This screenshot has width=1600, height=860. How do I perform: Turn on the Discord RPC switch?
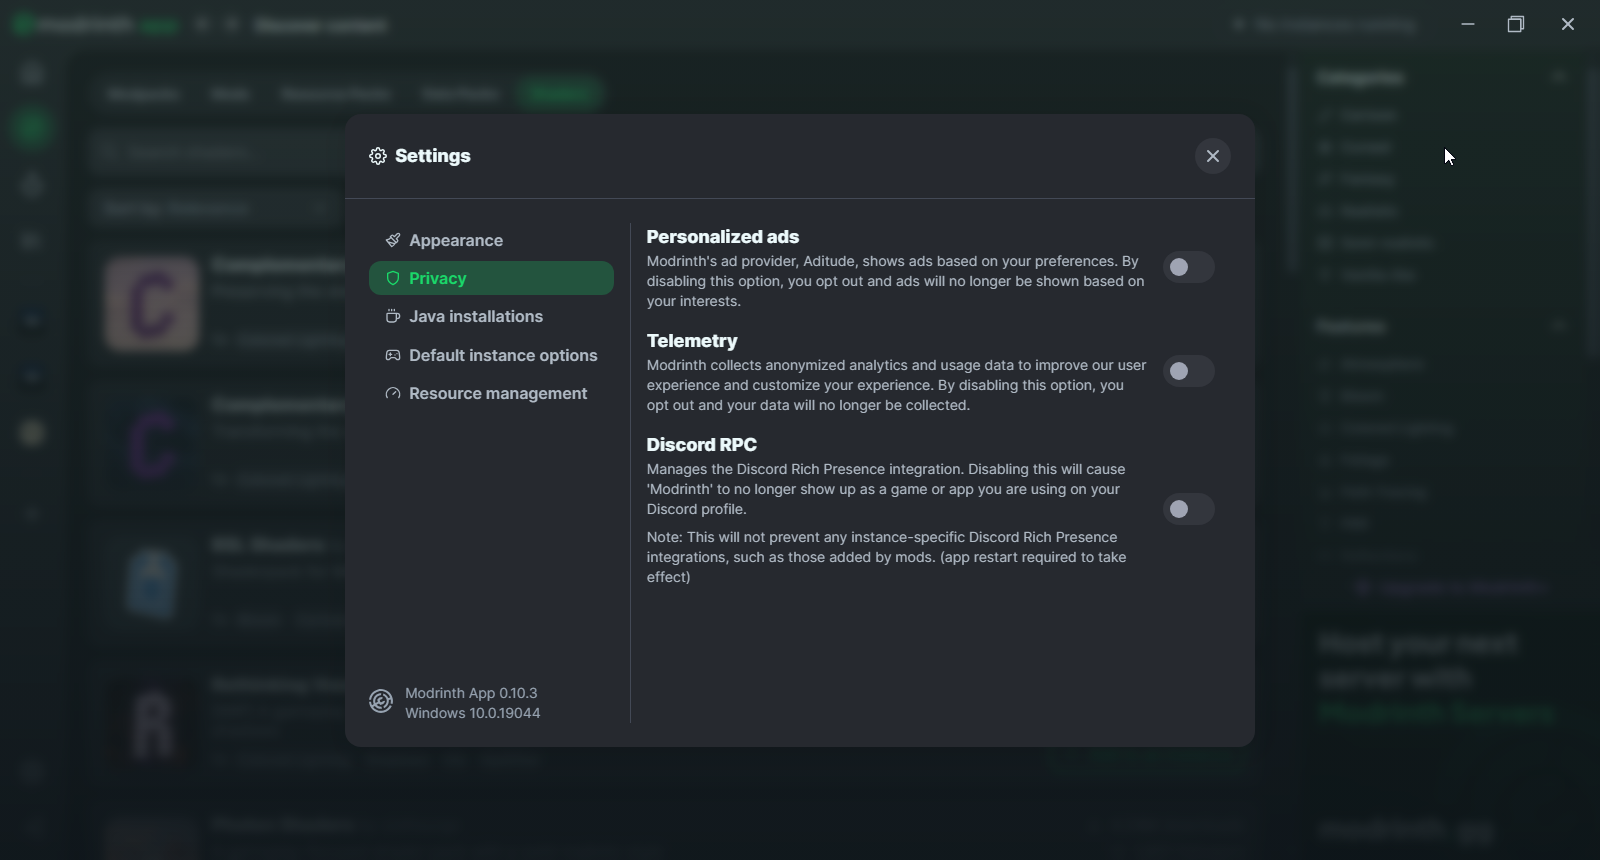click(x=1189, y=510)
